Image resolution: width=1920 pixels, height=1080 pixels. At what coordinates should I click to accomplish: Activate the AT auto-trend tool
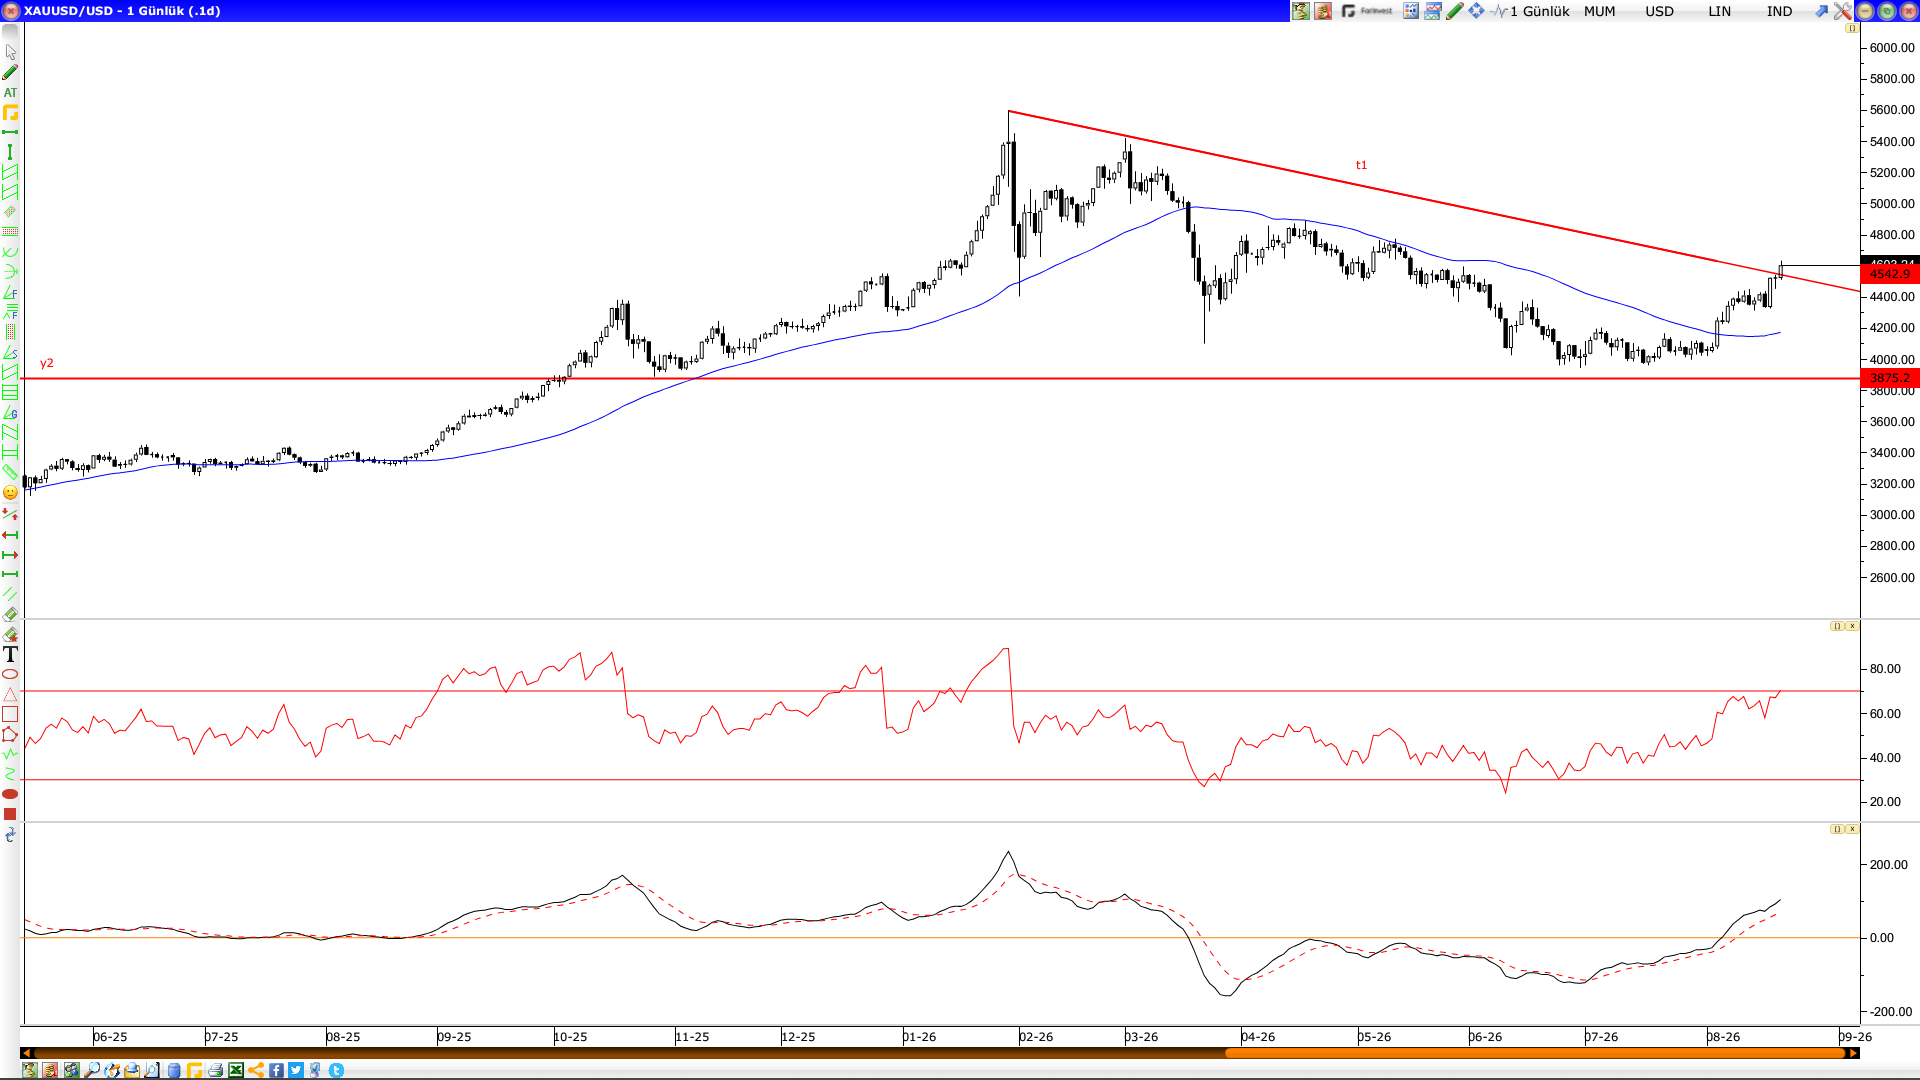point(11,92)
